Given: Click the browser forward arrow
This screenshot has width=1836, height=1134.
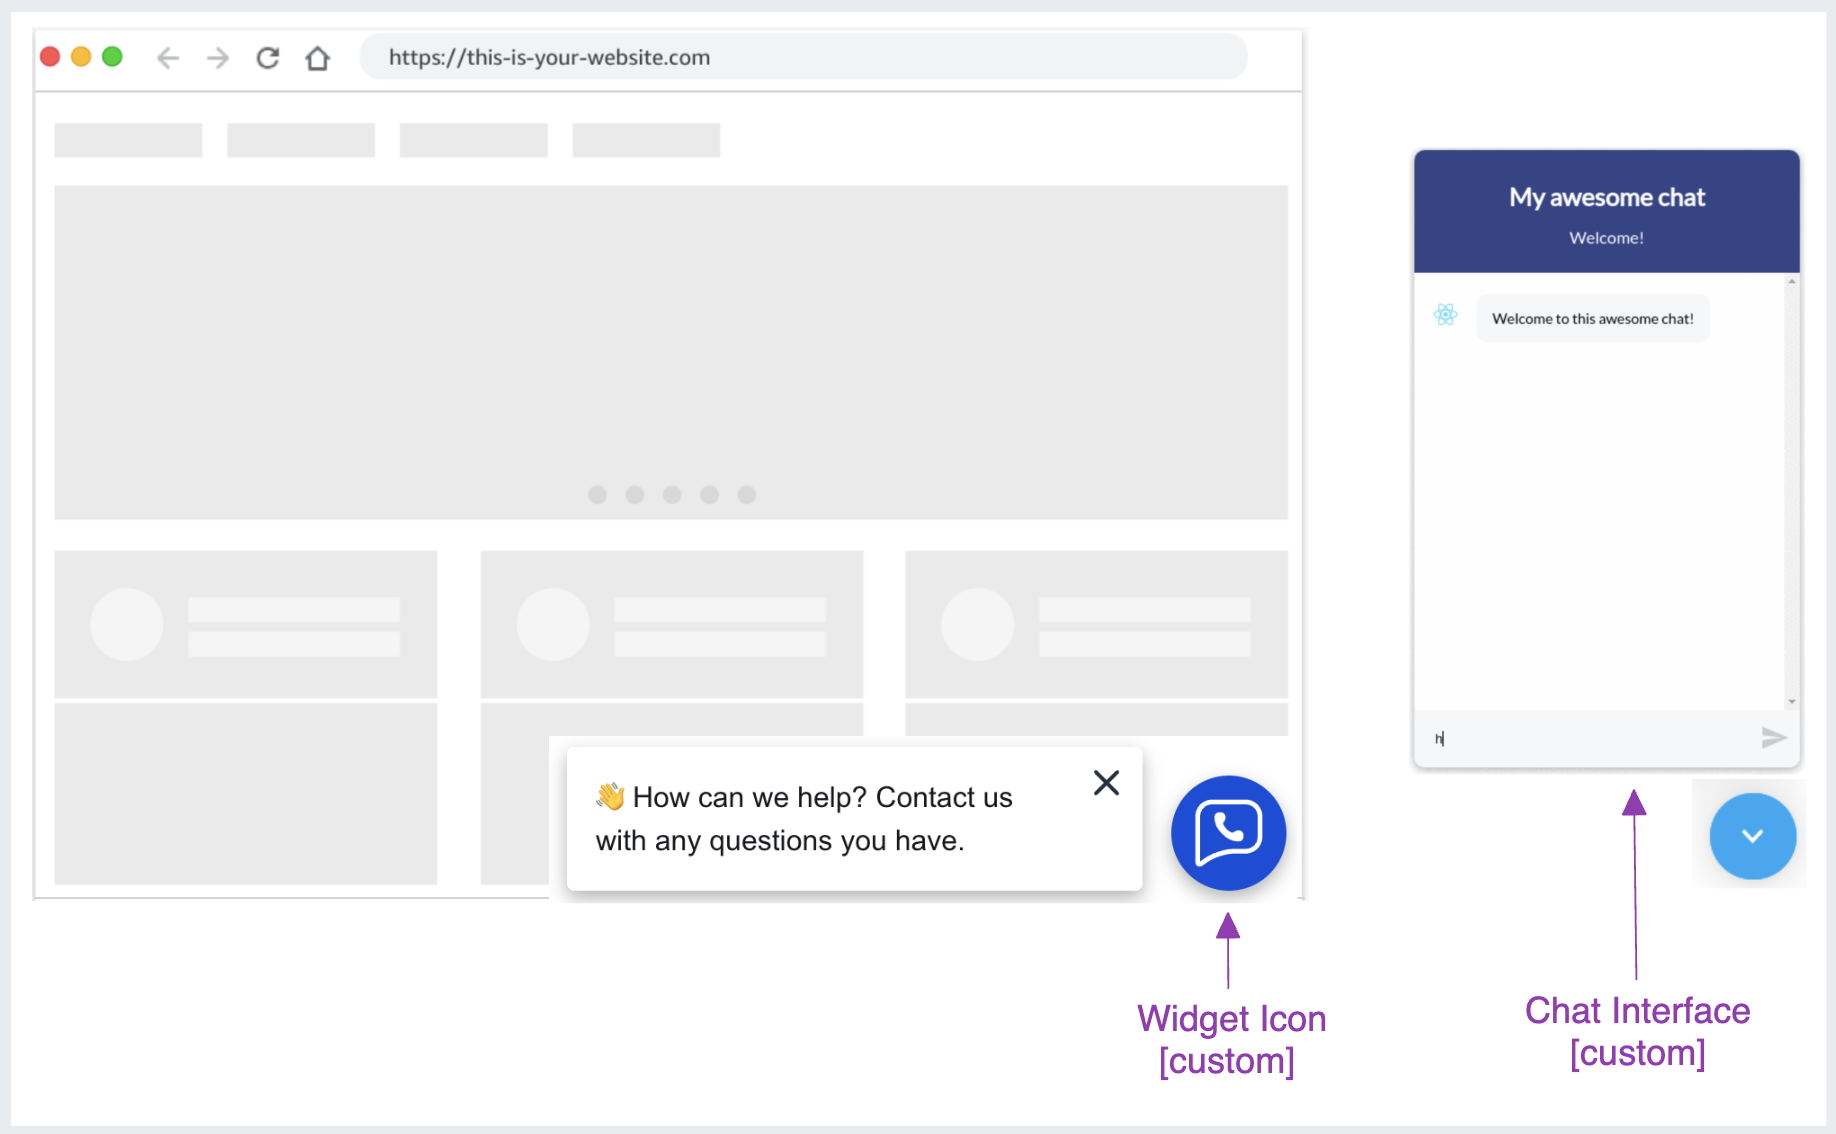Looking at the screenshot, I should click(218, 58).
